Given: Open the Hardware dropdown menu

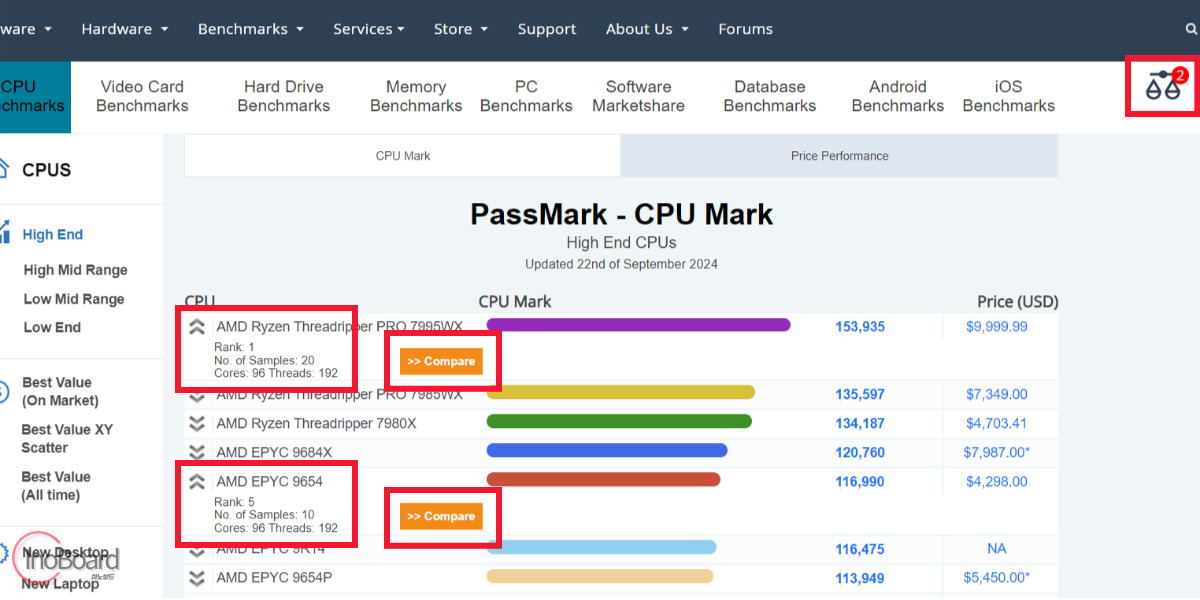Looking at the screenshot, I should (125, 29).
